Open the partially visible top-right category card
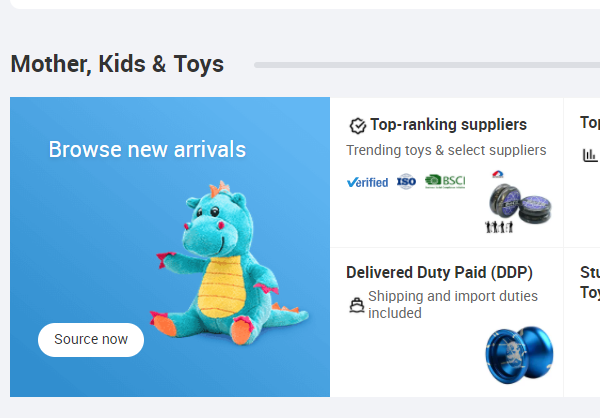This screenshot has height=418, width=600. coord(589,123)
